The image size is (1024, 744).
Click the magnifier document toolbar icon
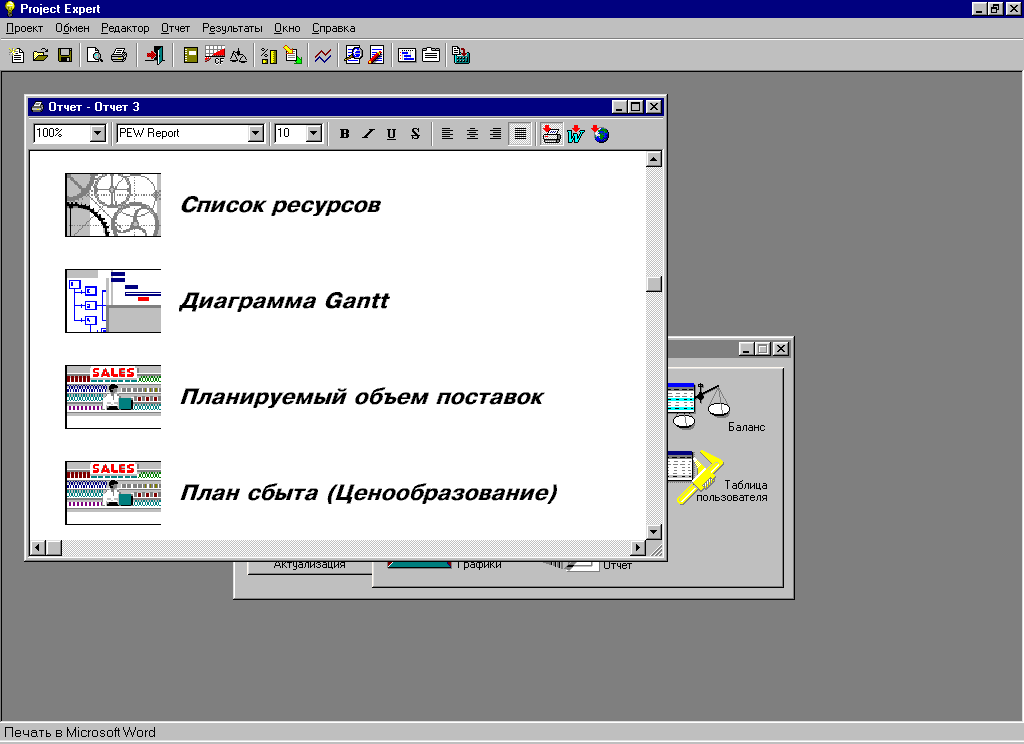click(x=353, y=56)
